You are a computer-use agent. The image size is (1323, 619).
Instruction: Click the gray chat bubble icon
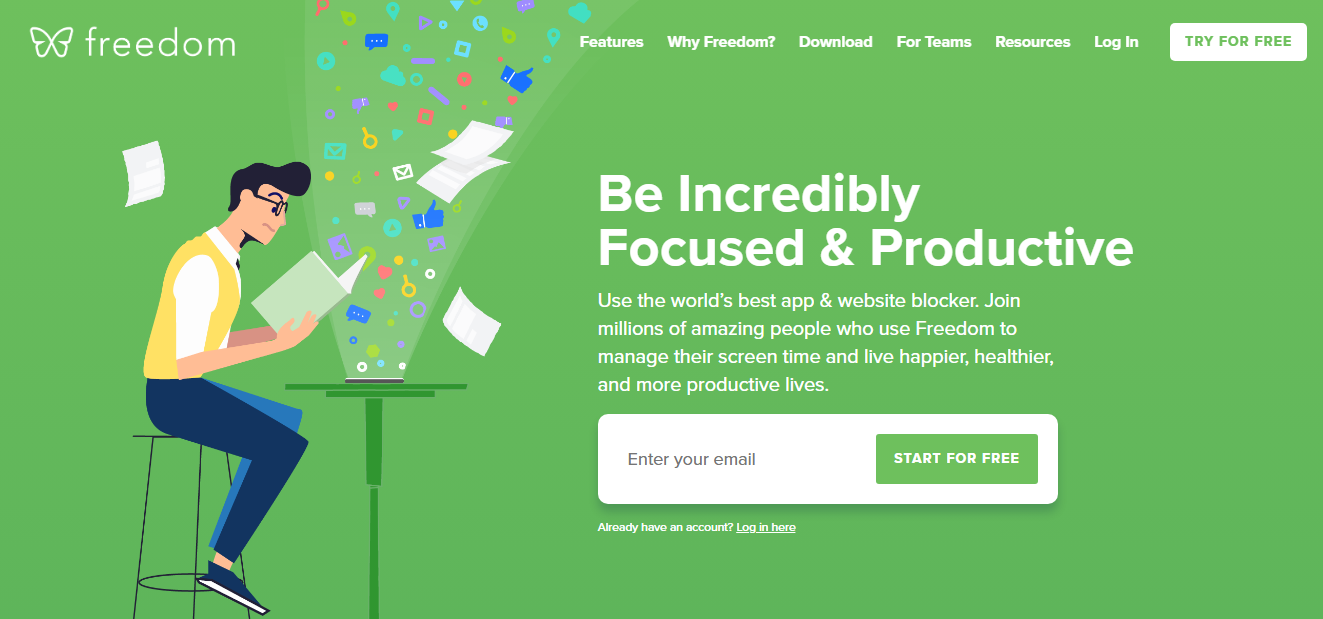click(x=365, y=210)
